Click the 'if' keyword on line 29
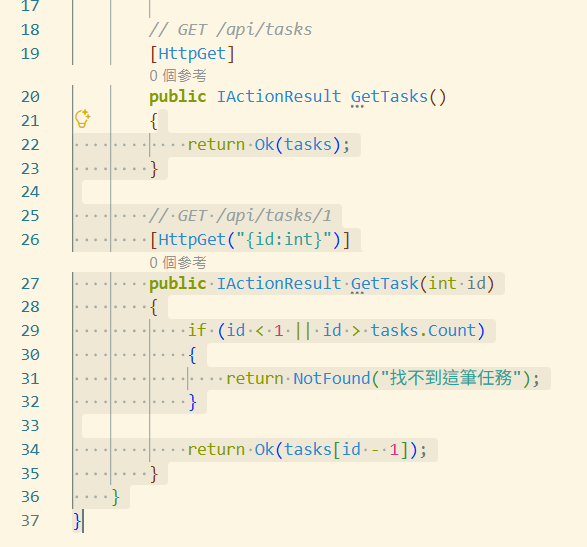Image resolution: width=587 pixels, height=547 pixels. pos(197,331)
